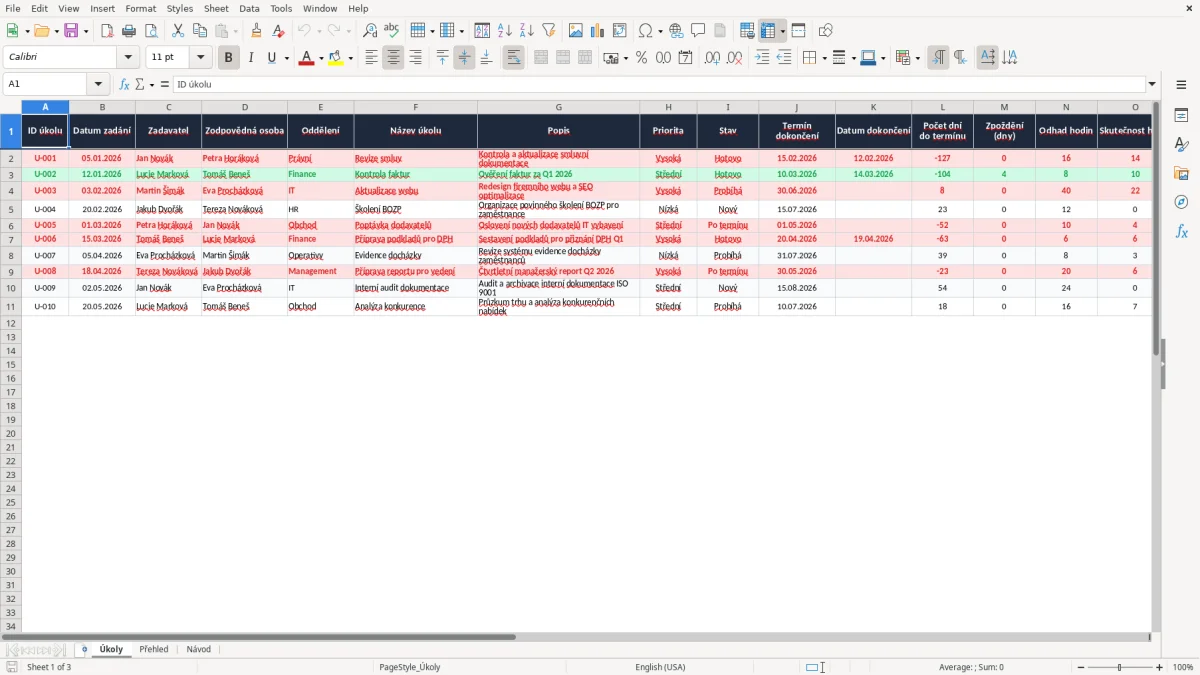Click the Insert Chart icon
Image resolution: width=1200 pixels, height=675 pixels.
coord(598,31)
